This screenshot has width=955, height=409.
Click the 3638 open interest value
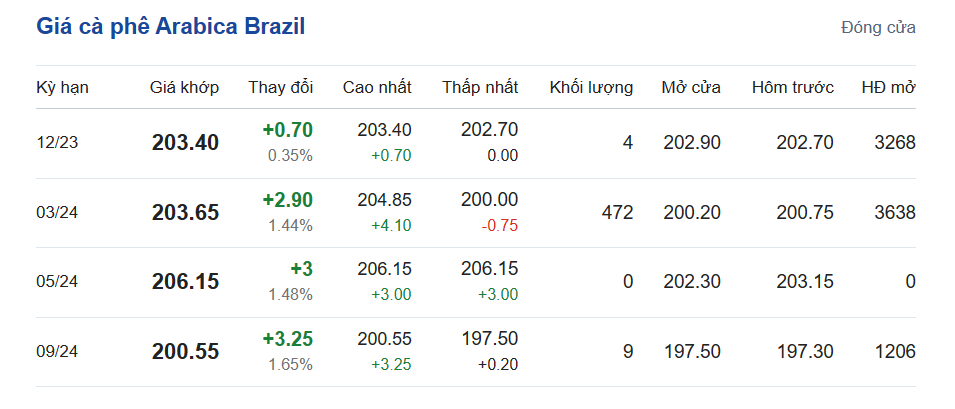893,213
